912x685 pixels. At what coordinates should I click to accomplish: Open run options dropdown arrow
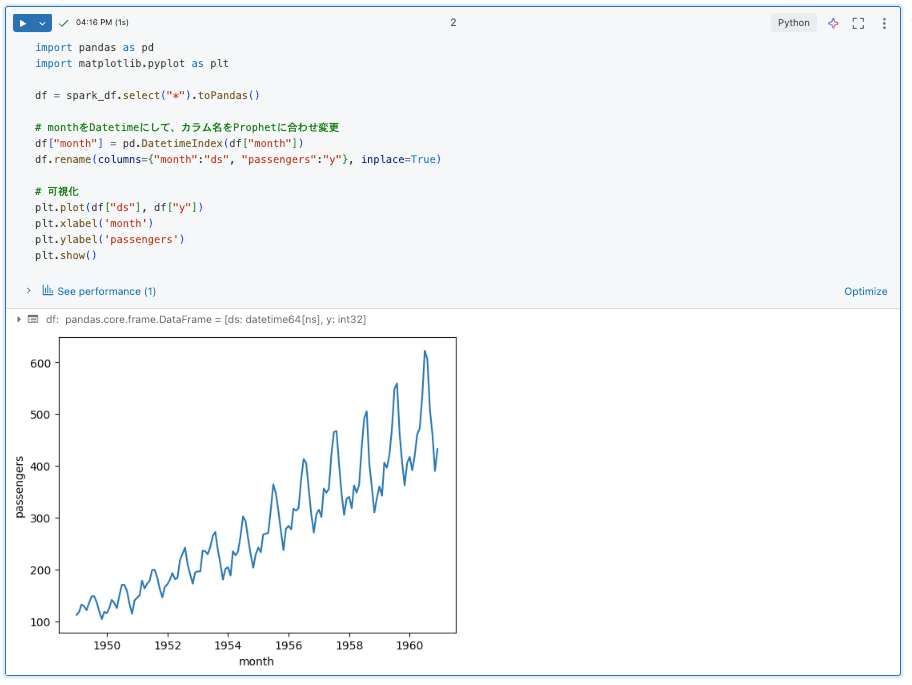pos(42,23)
